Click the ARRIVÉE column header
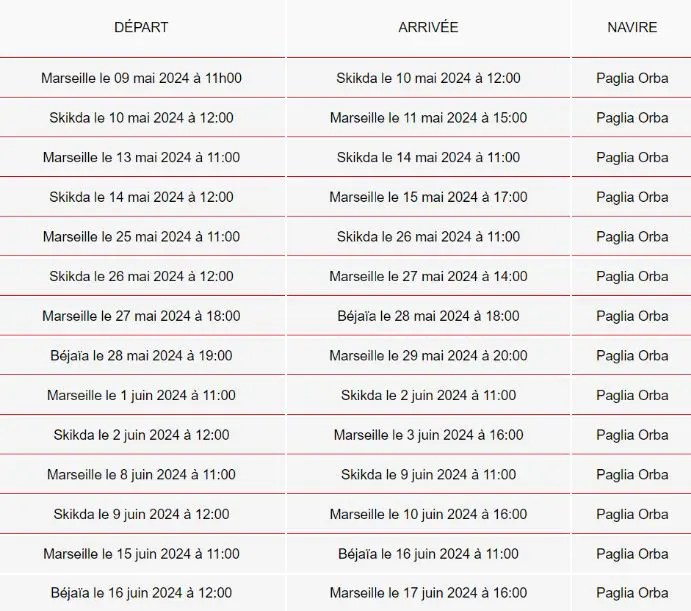The width and height of the screenshot is (691, 611). [428, 27]
